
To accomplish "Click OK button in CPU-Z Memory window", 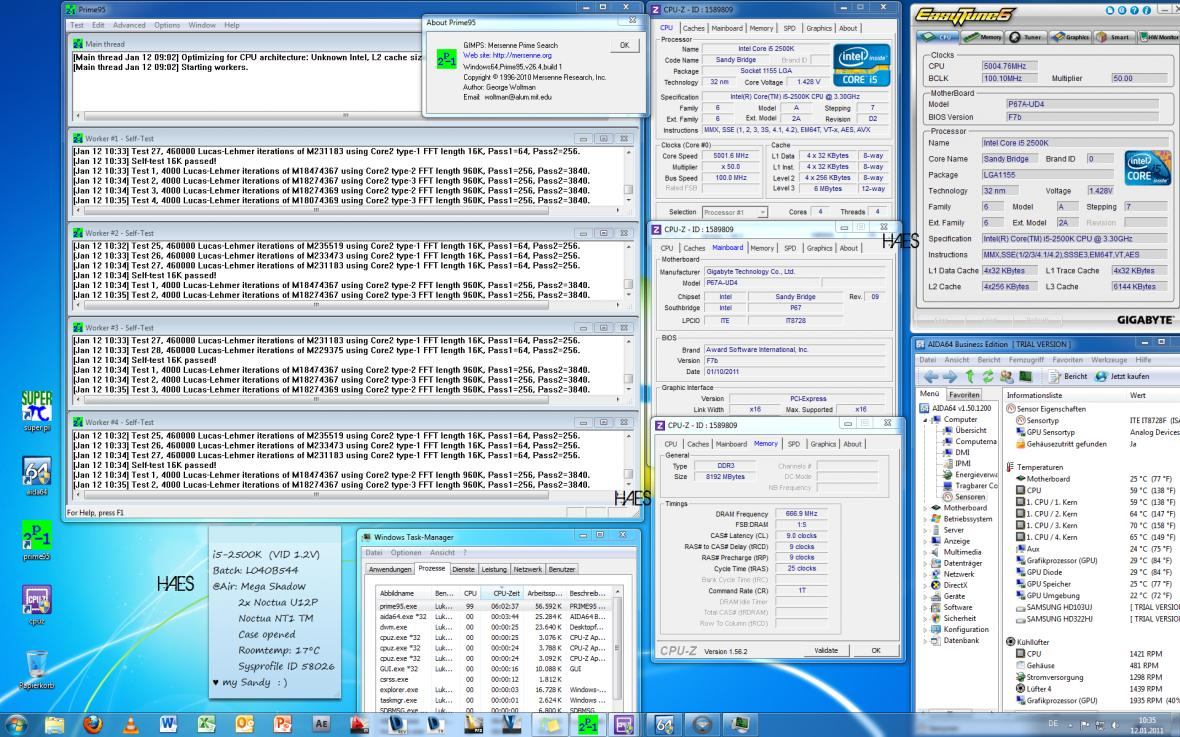I will click(876, 650).
